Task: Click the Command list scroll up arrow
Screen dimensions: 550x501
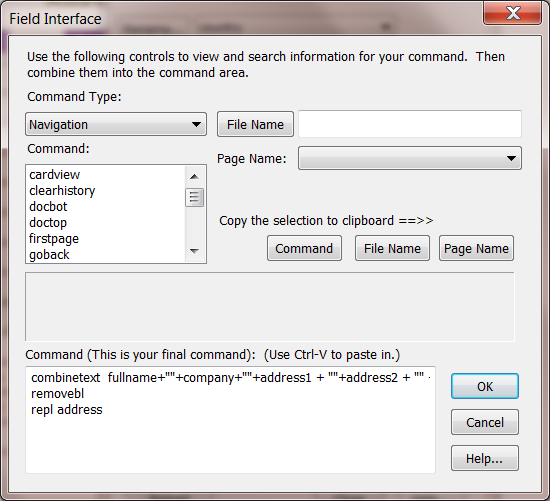Action: point(194,176)
